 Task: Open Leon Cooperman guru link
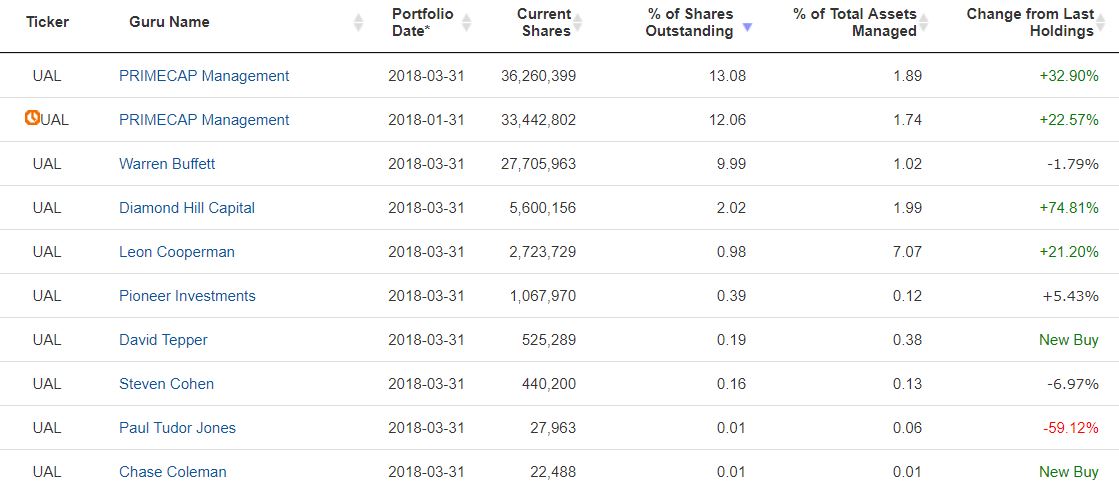177,252
